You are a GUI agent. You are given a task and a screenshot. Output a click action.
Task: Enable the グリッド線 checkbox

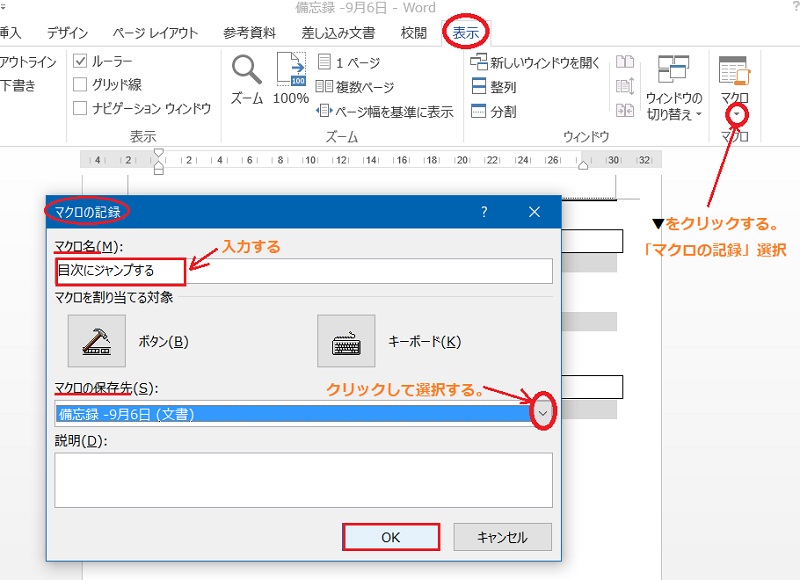[80, 84]
